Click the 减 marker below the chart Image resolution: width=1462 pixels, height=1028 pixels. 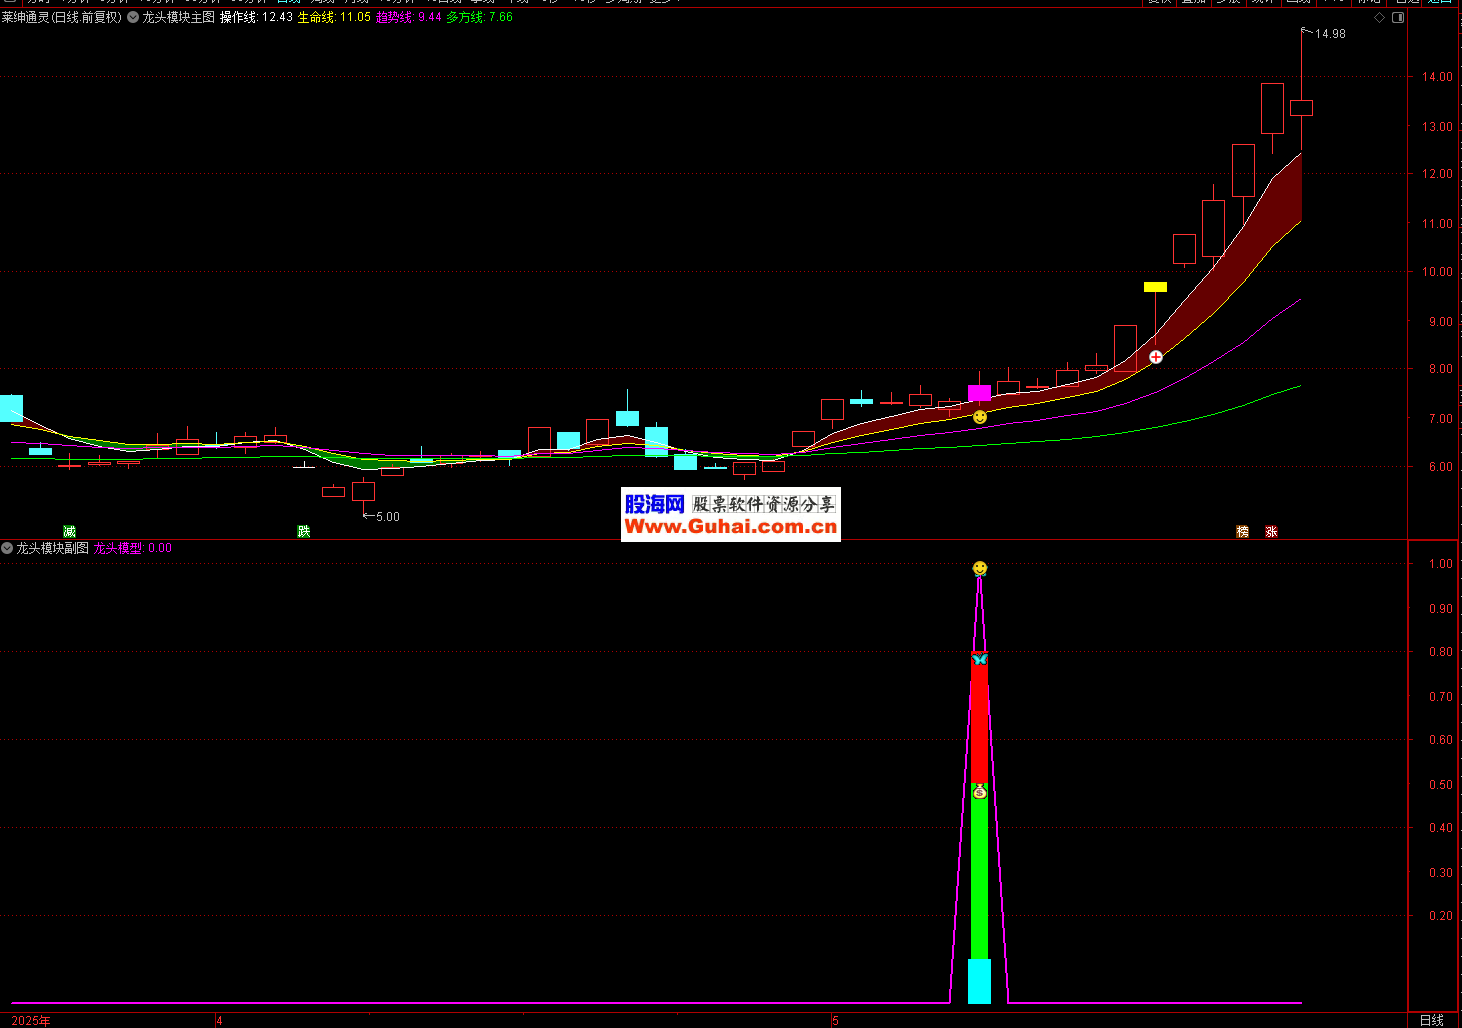69,531
